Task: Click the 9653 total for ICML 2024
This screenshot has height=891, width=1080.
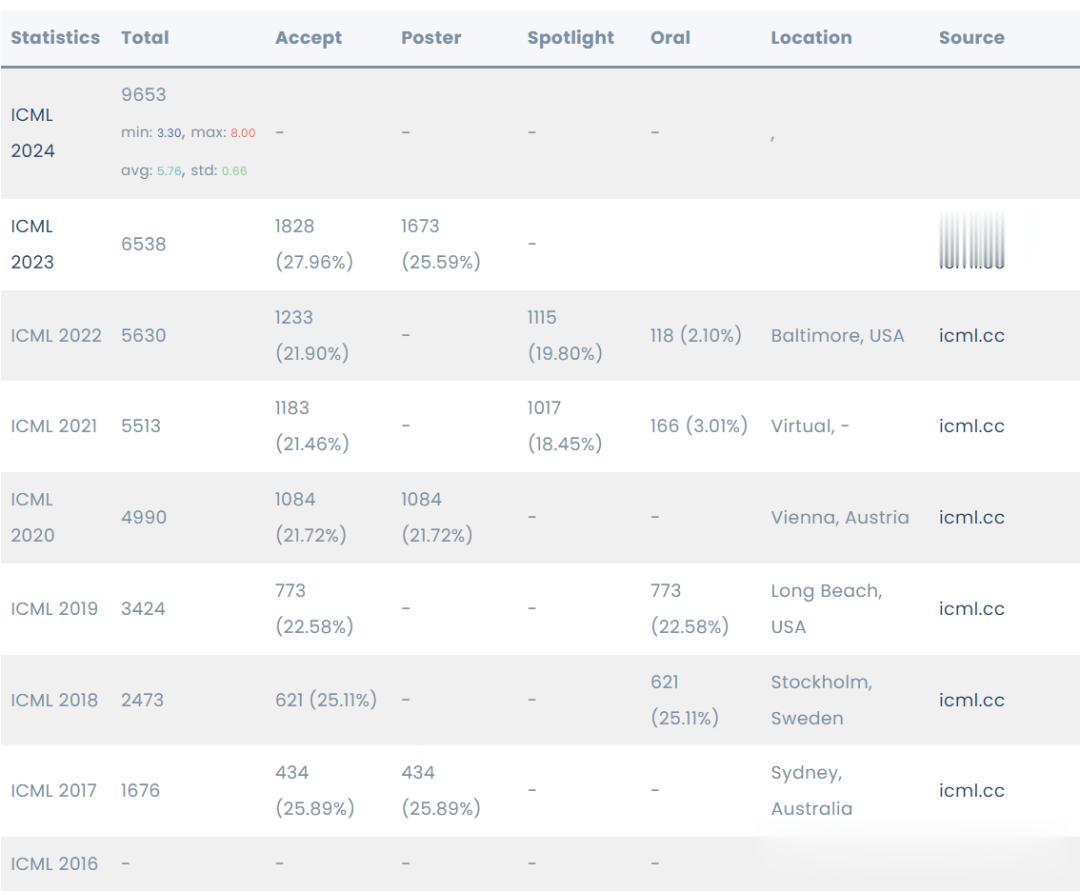Action: 144,95
